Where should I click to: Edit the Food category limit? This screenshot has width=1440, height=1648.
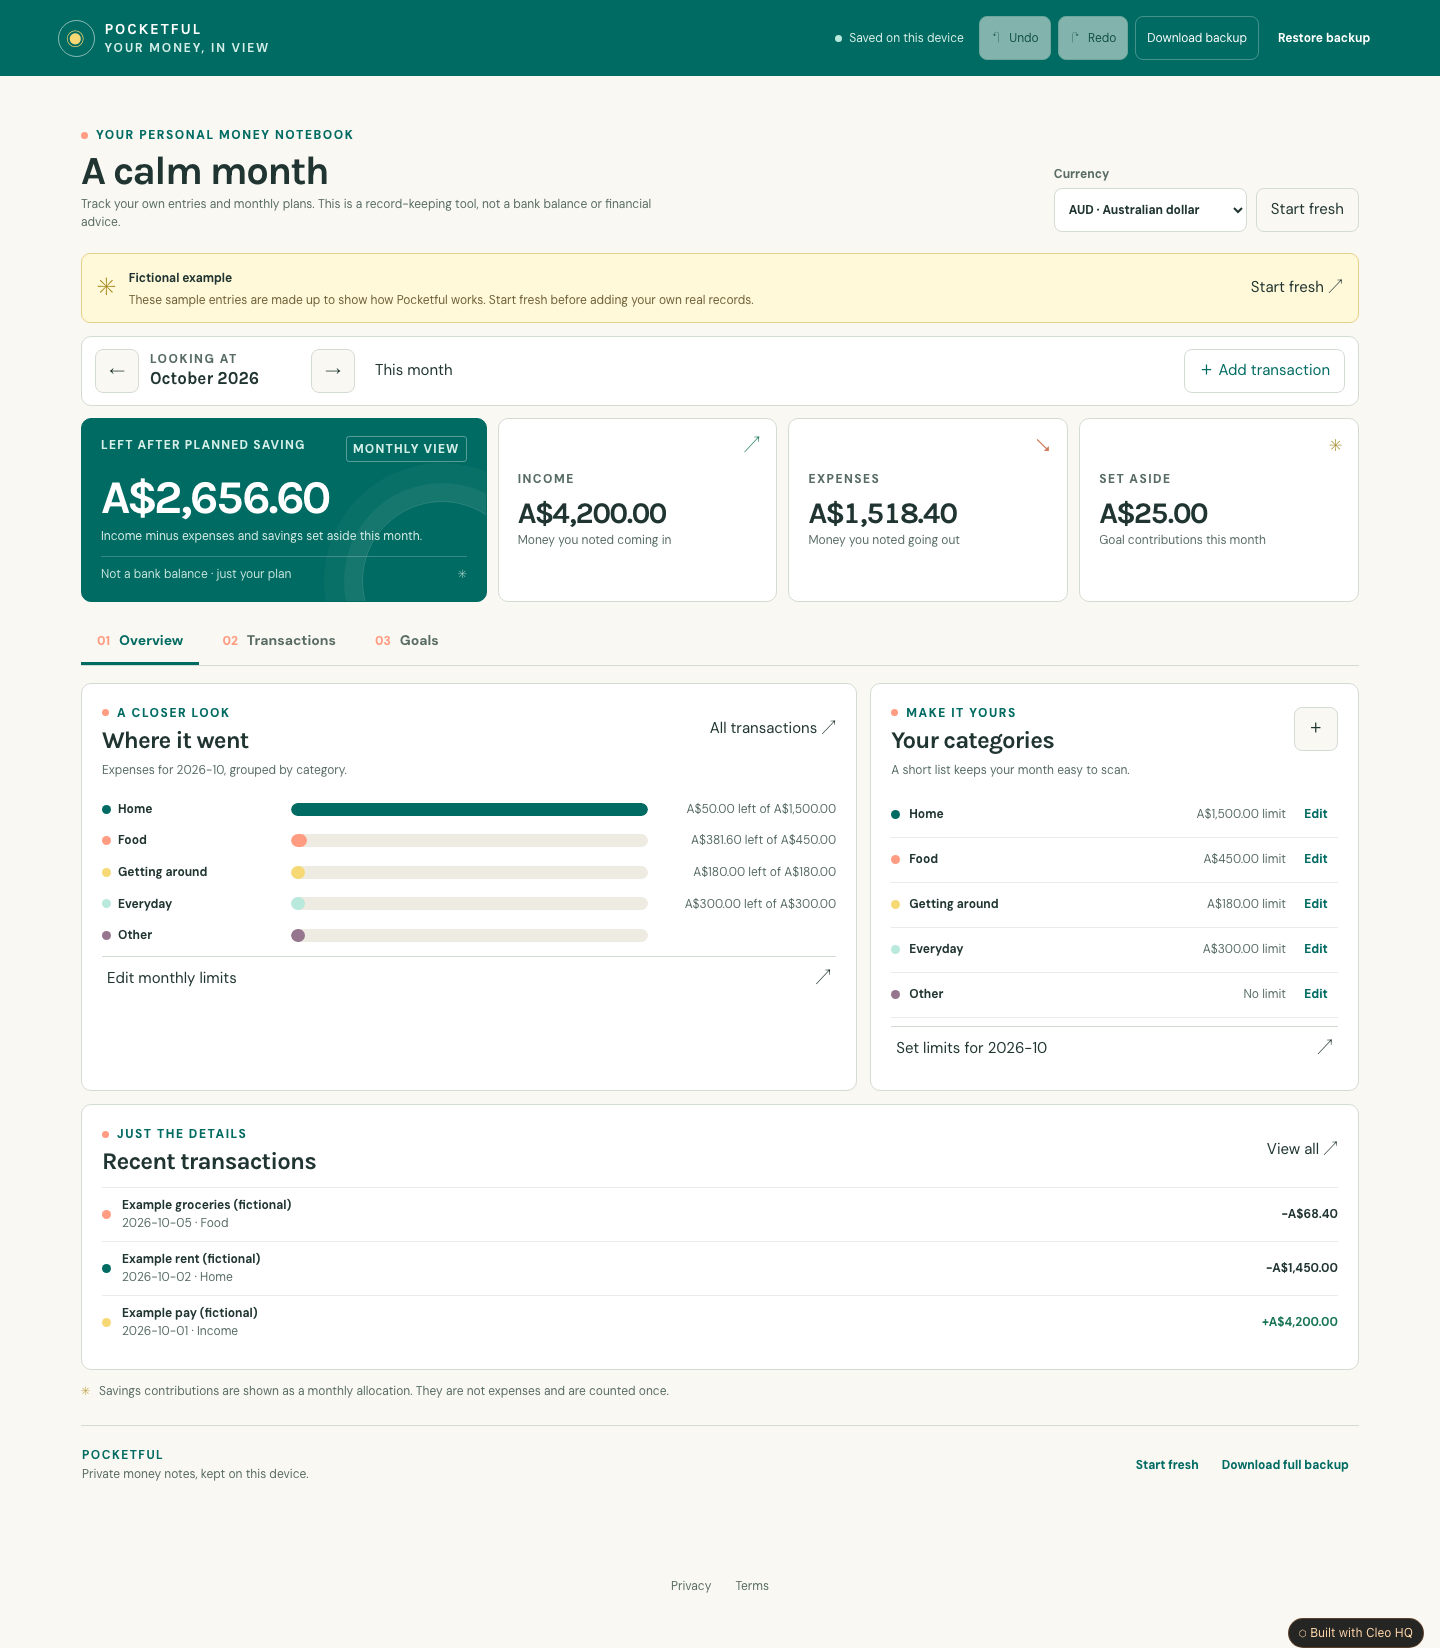[1315, 859]
